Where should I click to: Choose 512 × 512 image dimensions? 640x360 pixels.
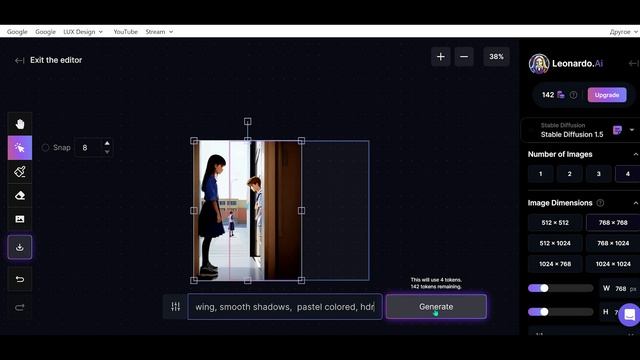[555, 223]
